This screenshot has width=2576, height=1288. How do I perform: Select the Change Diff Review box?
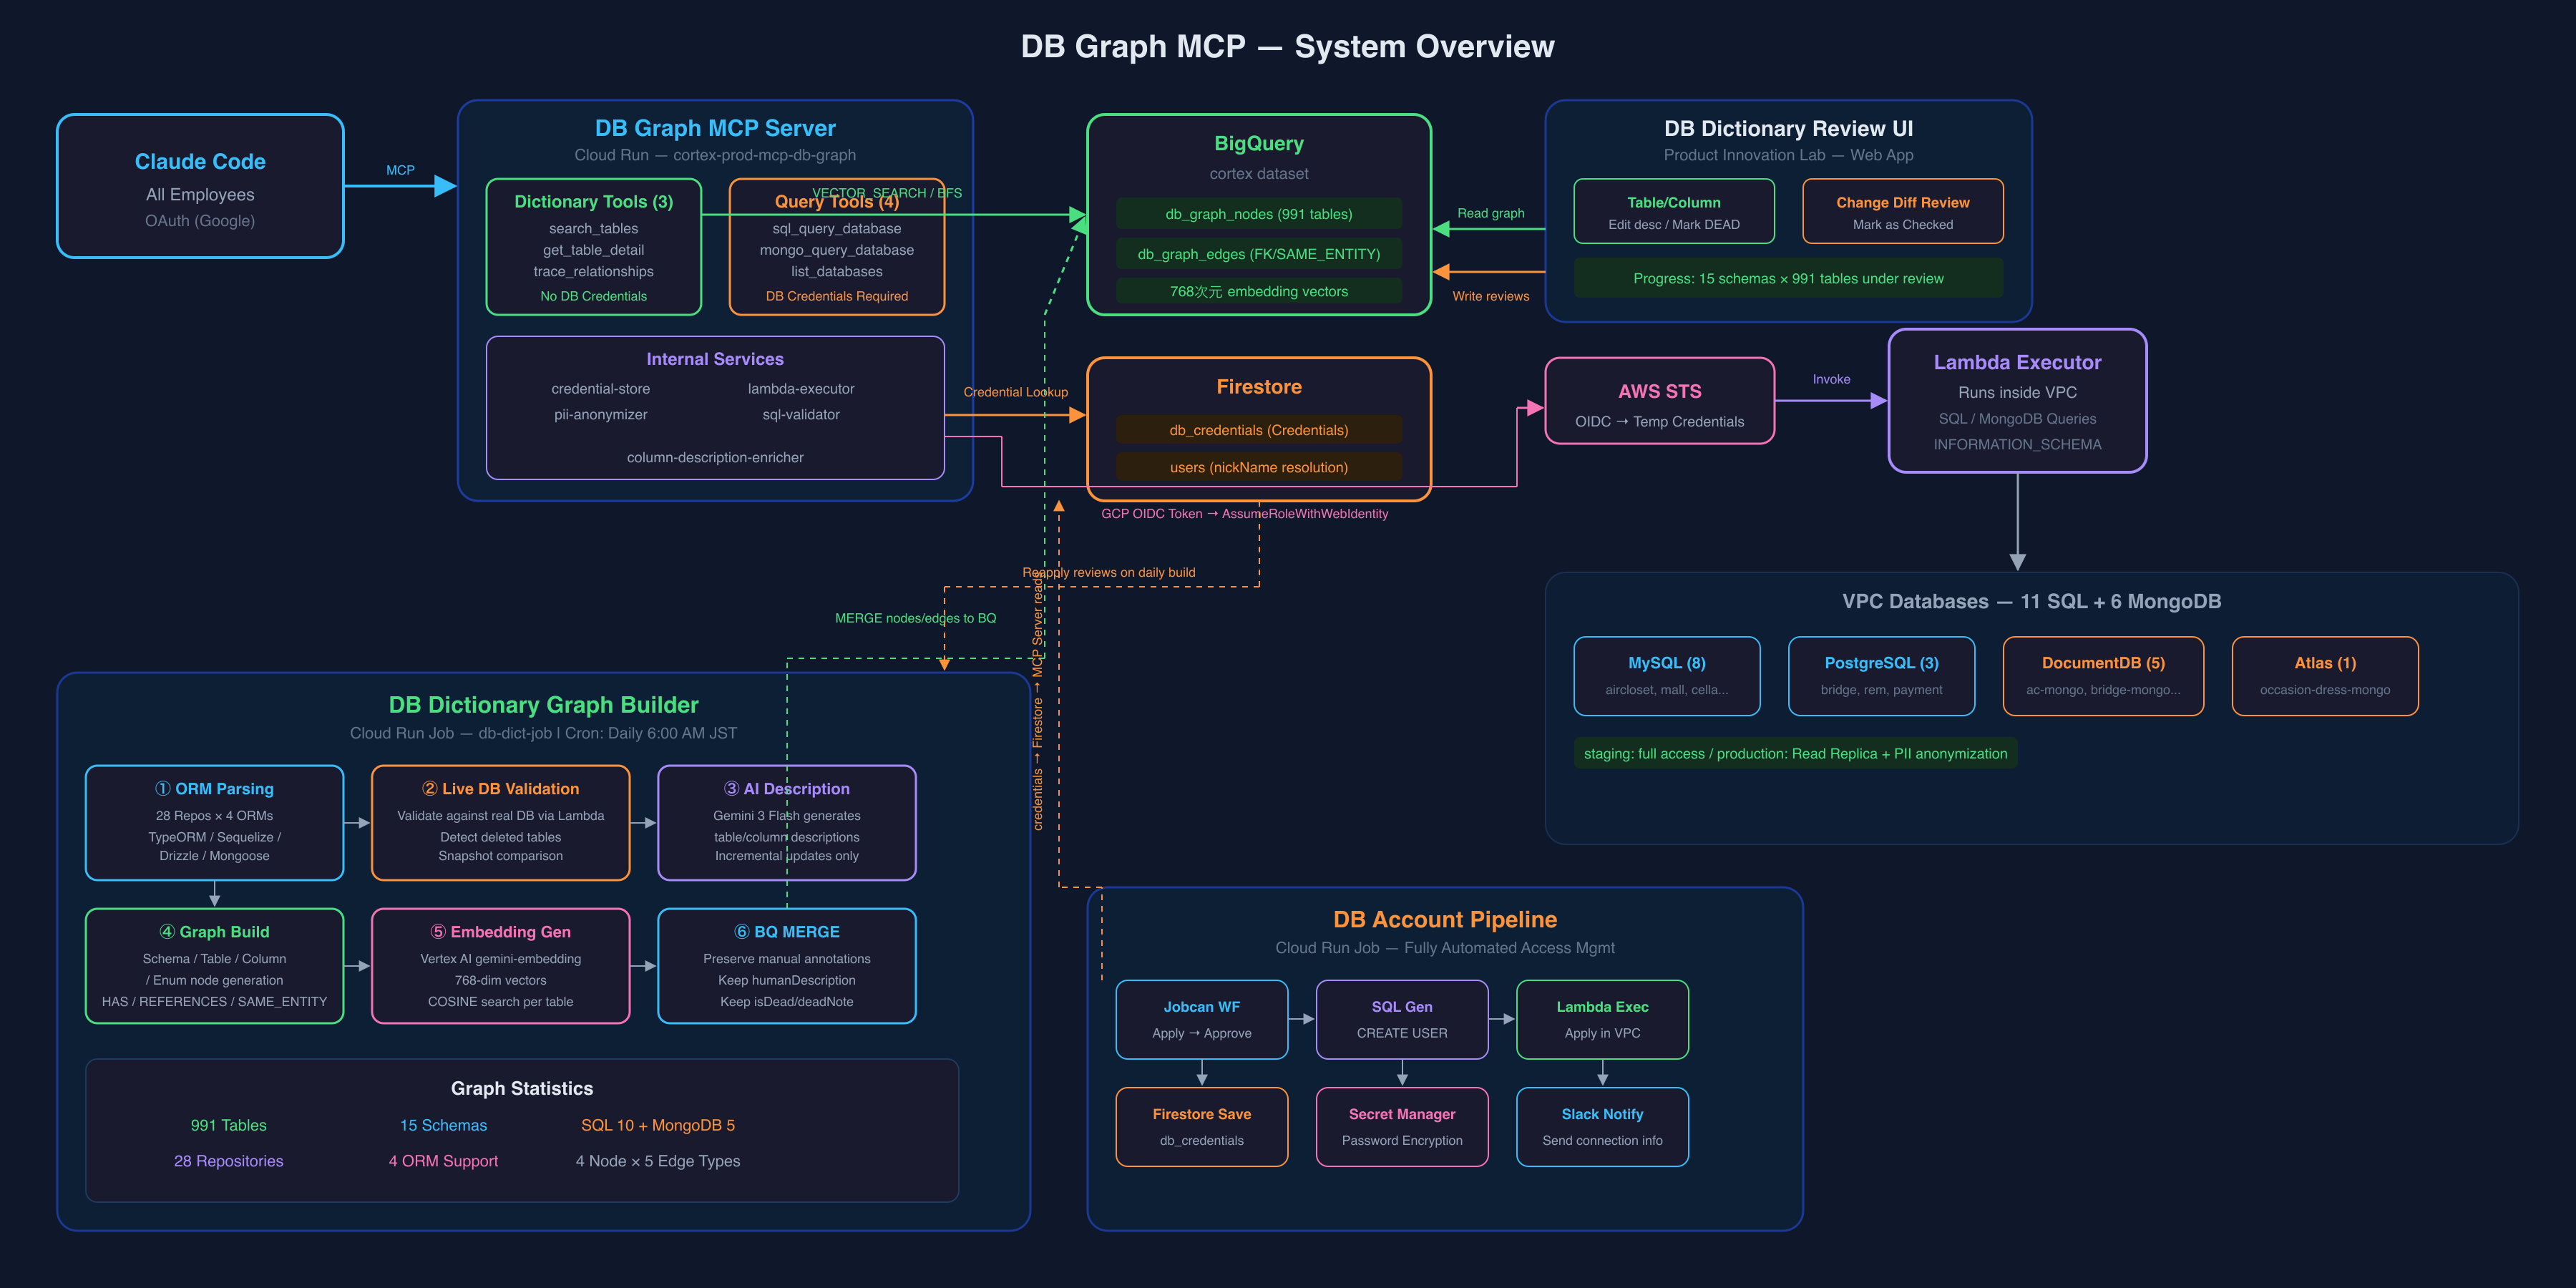1902,211
